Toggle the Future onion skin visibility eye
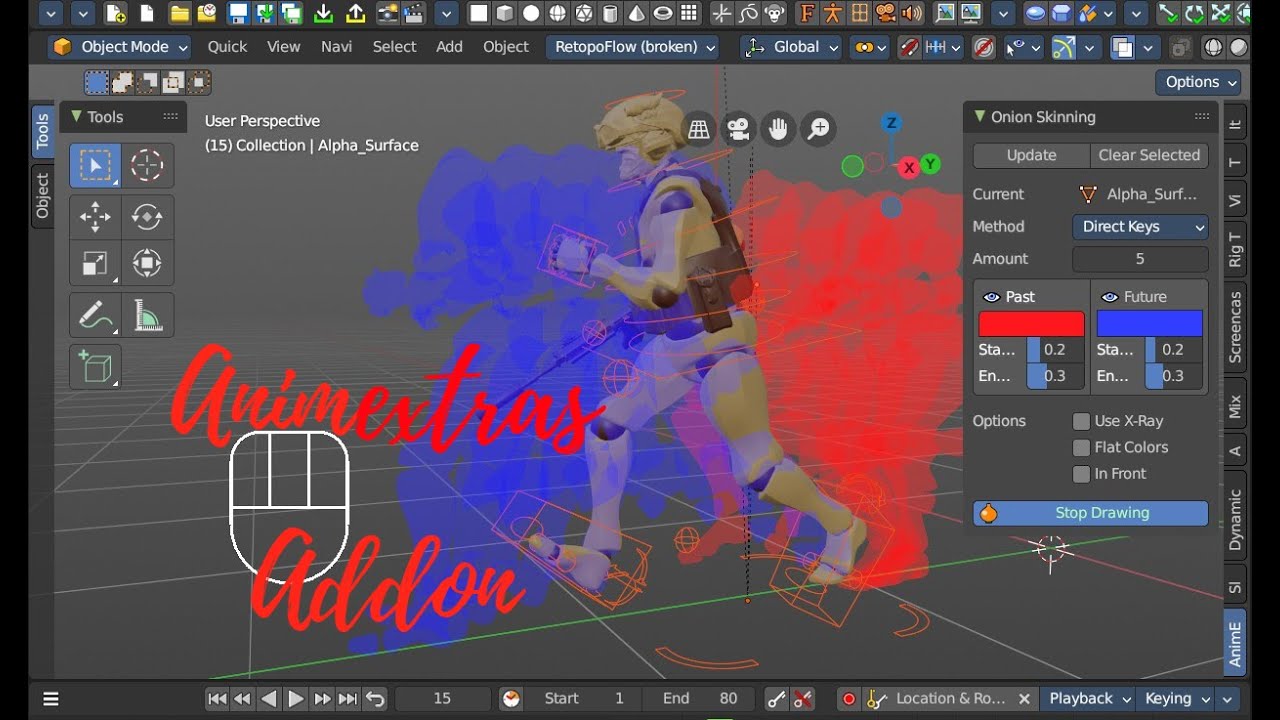The height and width of the screenshot is (720, 1280). [x=1109, y=297]
